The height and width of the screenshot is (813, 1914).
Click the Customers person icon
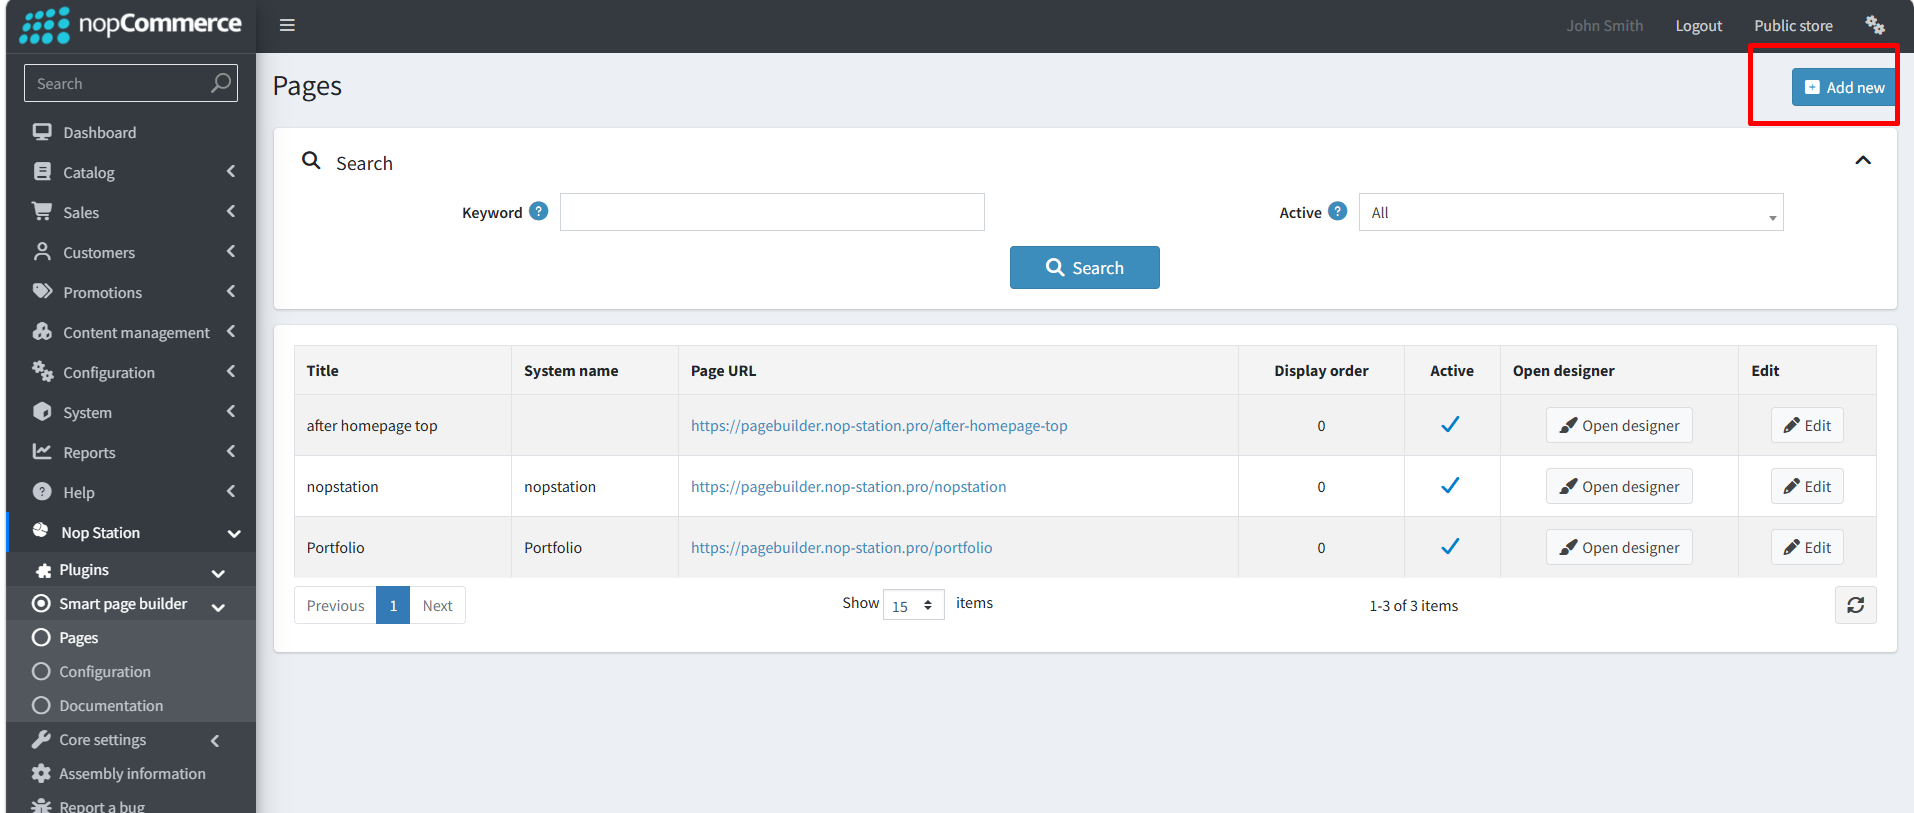pos(42,251)
